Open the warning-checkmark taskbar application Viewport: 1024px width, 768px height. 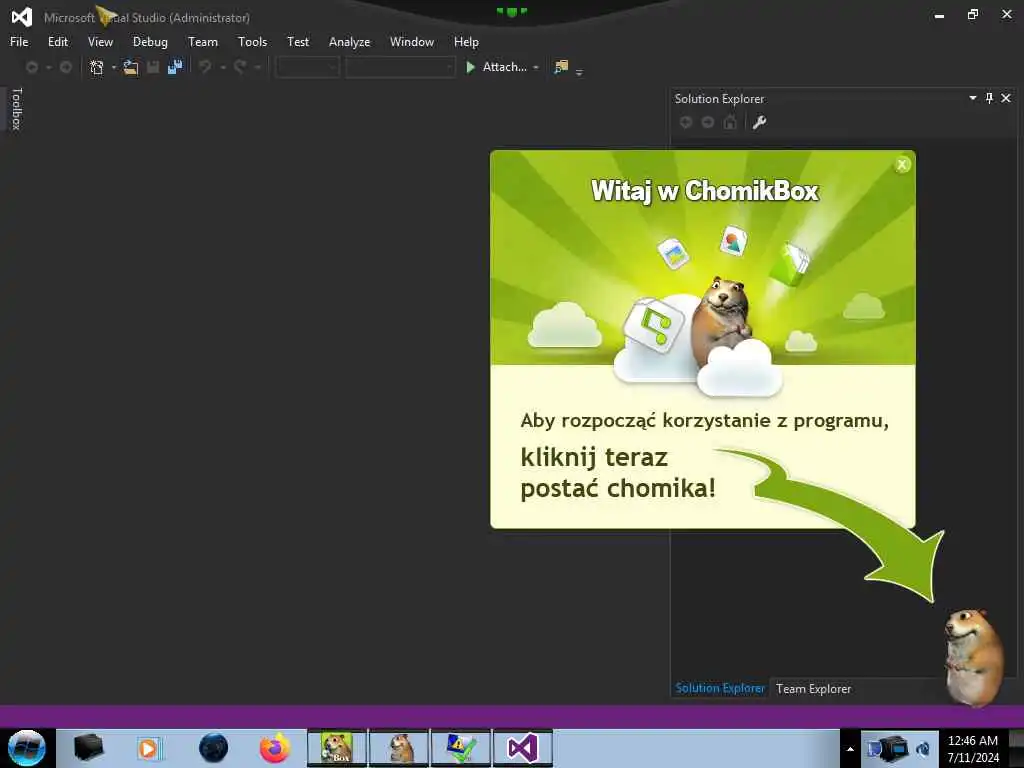460,748
